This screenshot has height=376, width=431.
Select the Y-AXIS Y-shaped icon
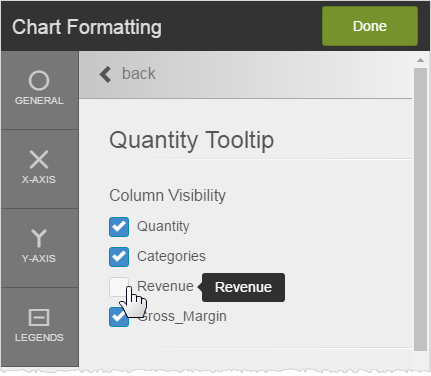click(x=39, y=238)
